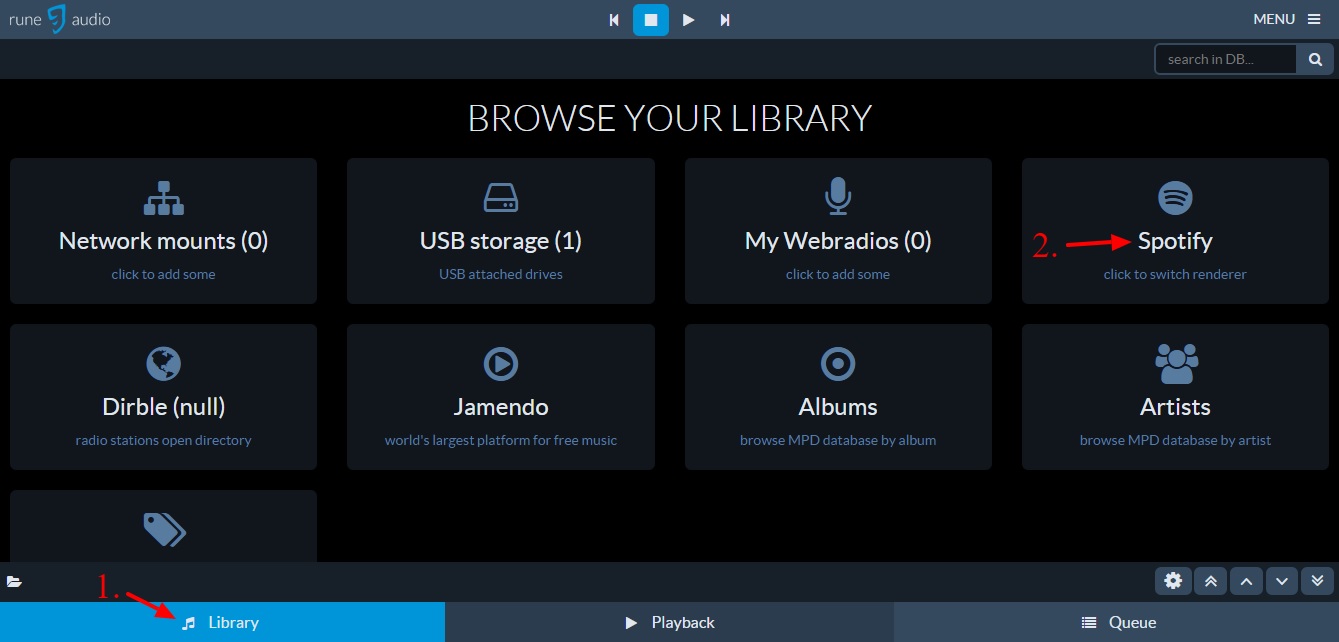
Task: Open Dirble globe icon
Action: (164, 364)
